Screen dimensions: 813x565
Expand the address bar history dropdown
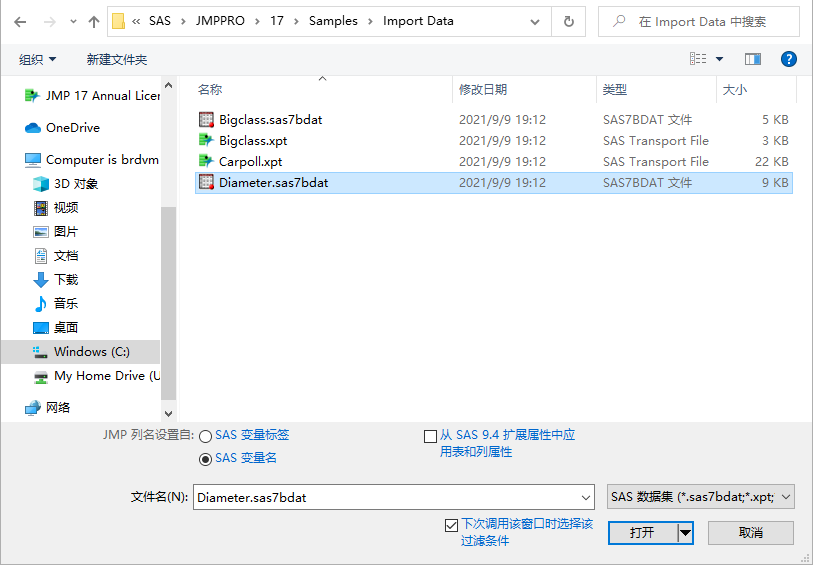pyautogui.click(x=535, y=22)
